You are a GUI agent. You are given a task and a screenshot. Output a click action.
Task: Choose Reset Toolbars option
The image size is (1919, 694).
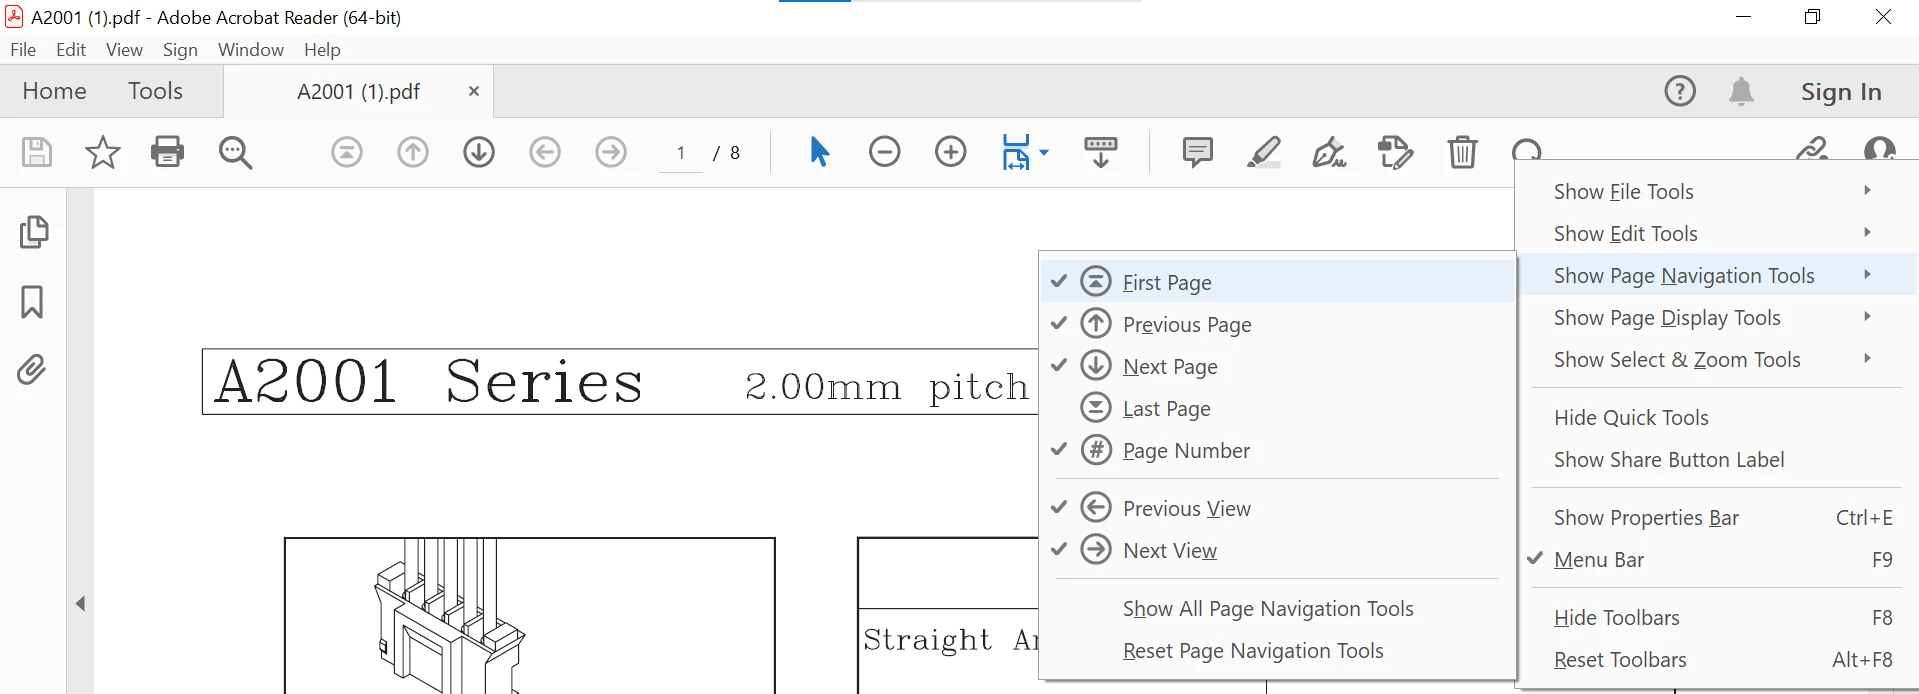pos(1717,659)
